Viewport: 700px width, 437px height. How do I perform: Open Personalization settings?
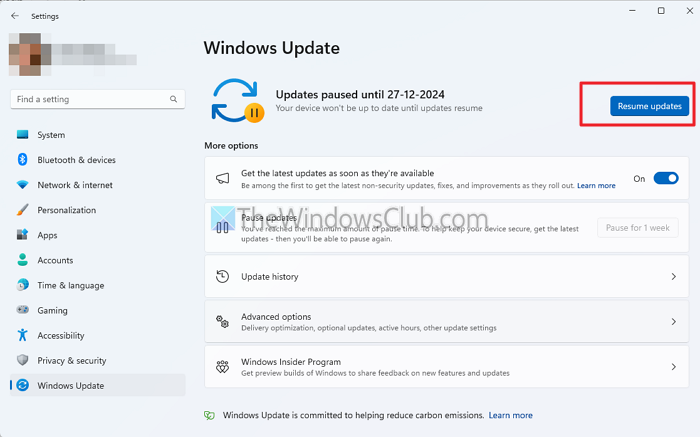click(97, 209)
